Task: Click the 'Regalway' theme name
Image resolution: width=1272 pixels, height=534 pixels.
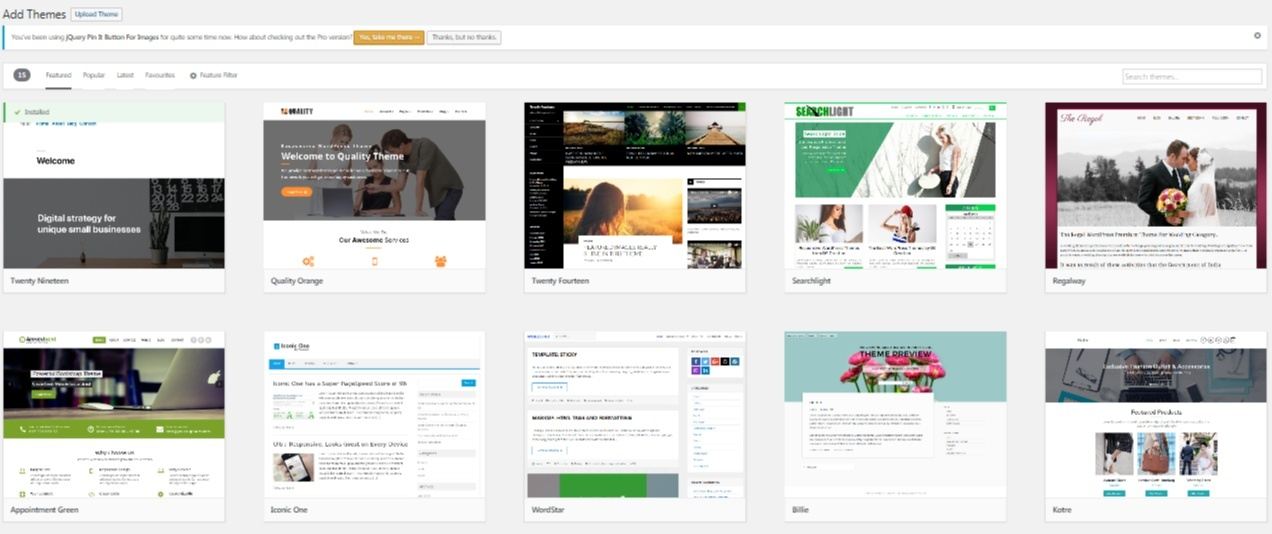Action: [x=1069, y=281]
